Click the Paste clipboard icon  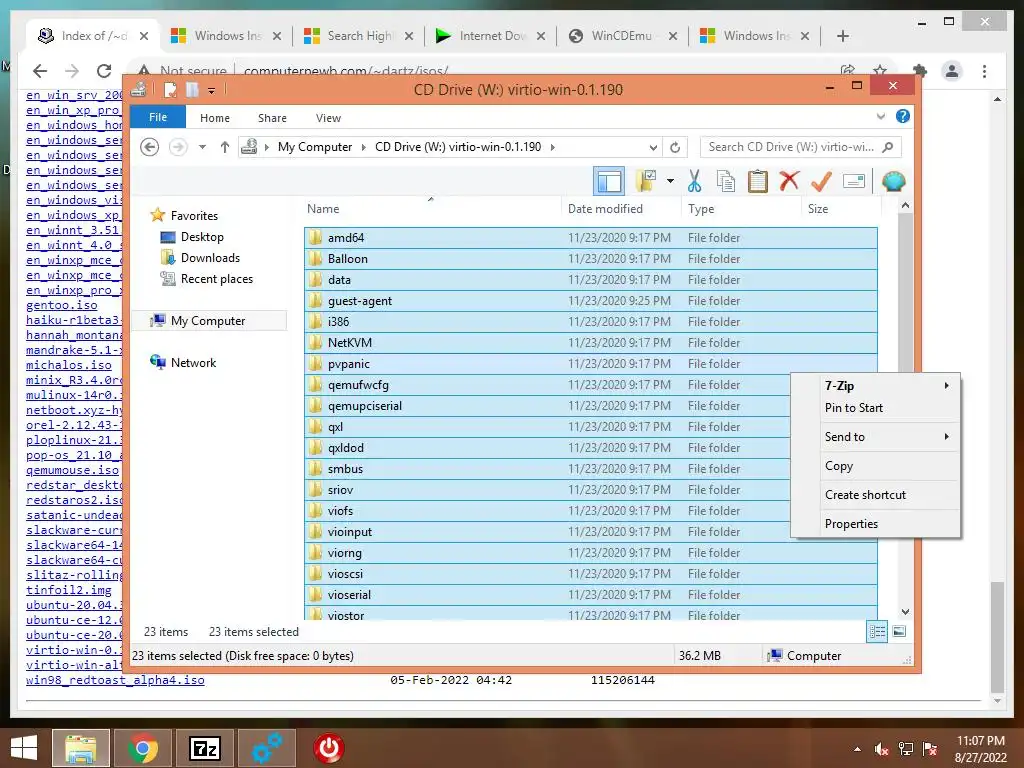[758, 181]
